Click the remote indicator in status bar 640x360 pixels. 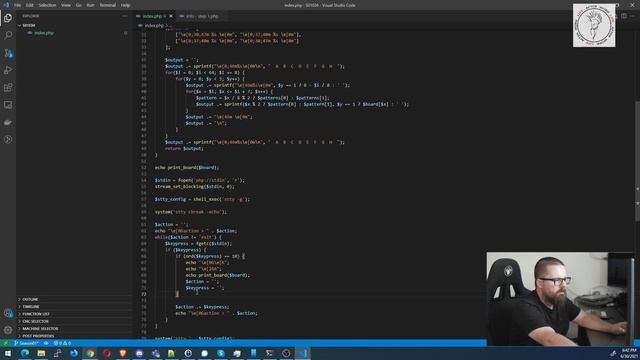pyautogui.click(x=5, y=343)
